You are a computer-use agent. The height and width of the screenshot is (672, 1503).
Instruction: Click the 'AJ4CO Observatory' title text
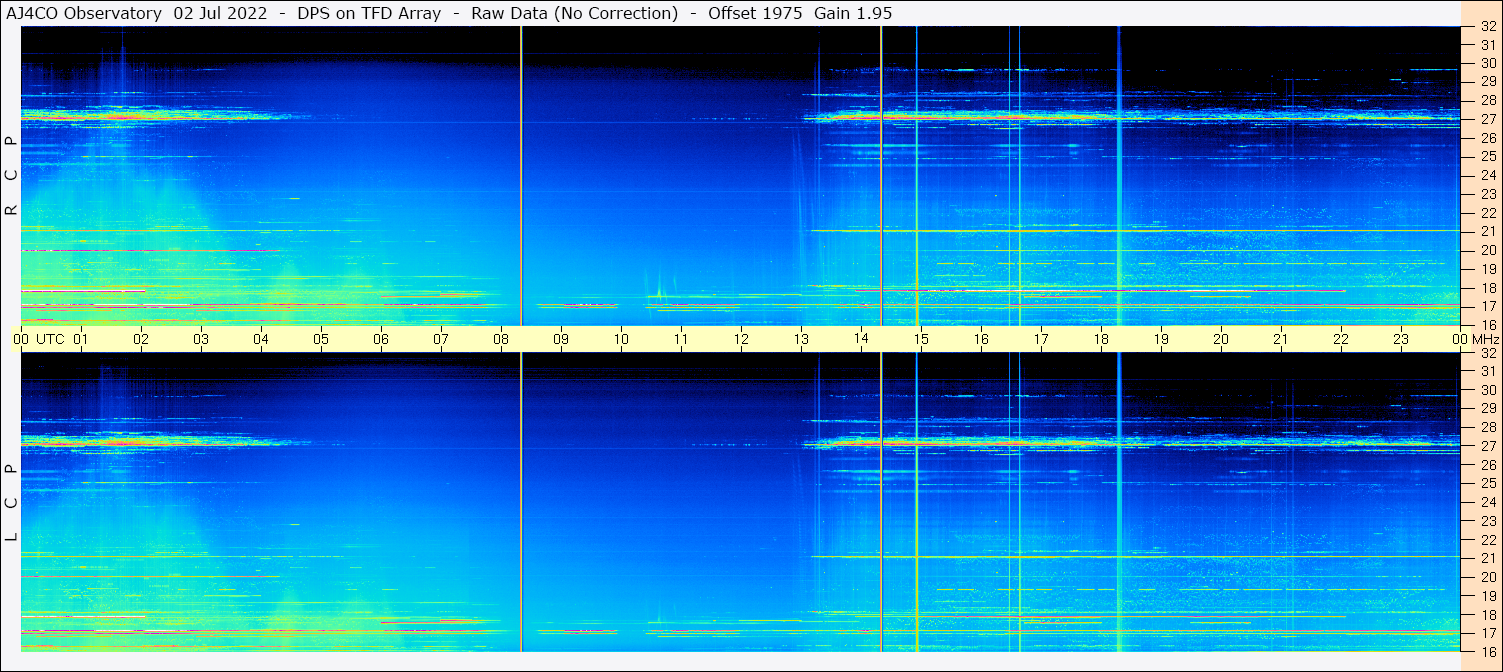click(x=84, y=13)
